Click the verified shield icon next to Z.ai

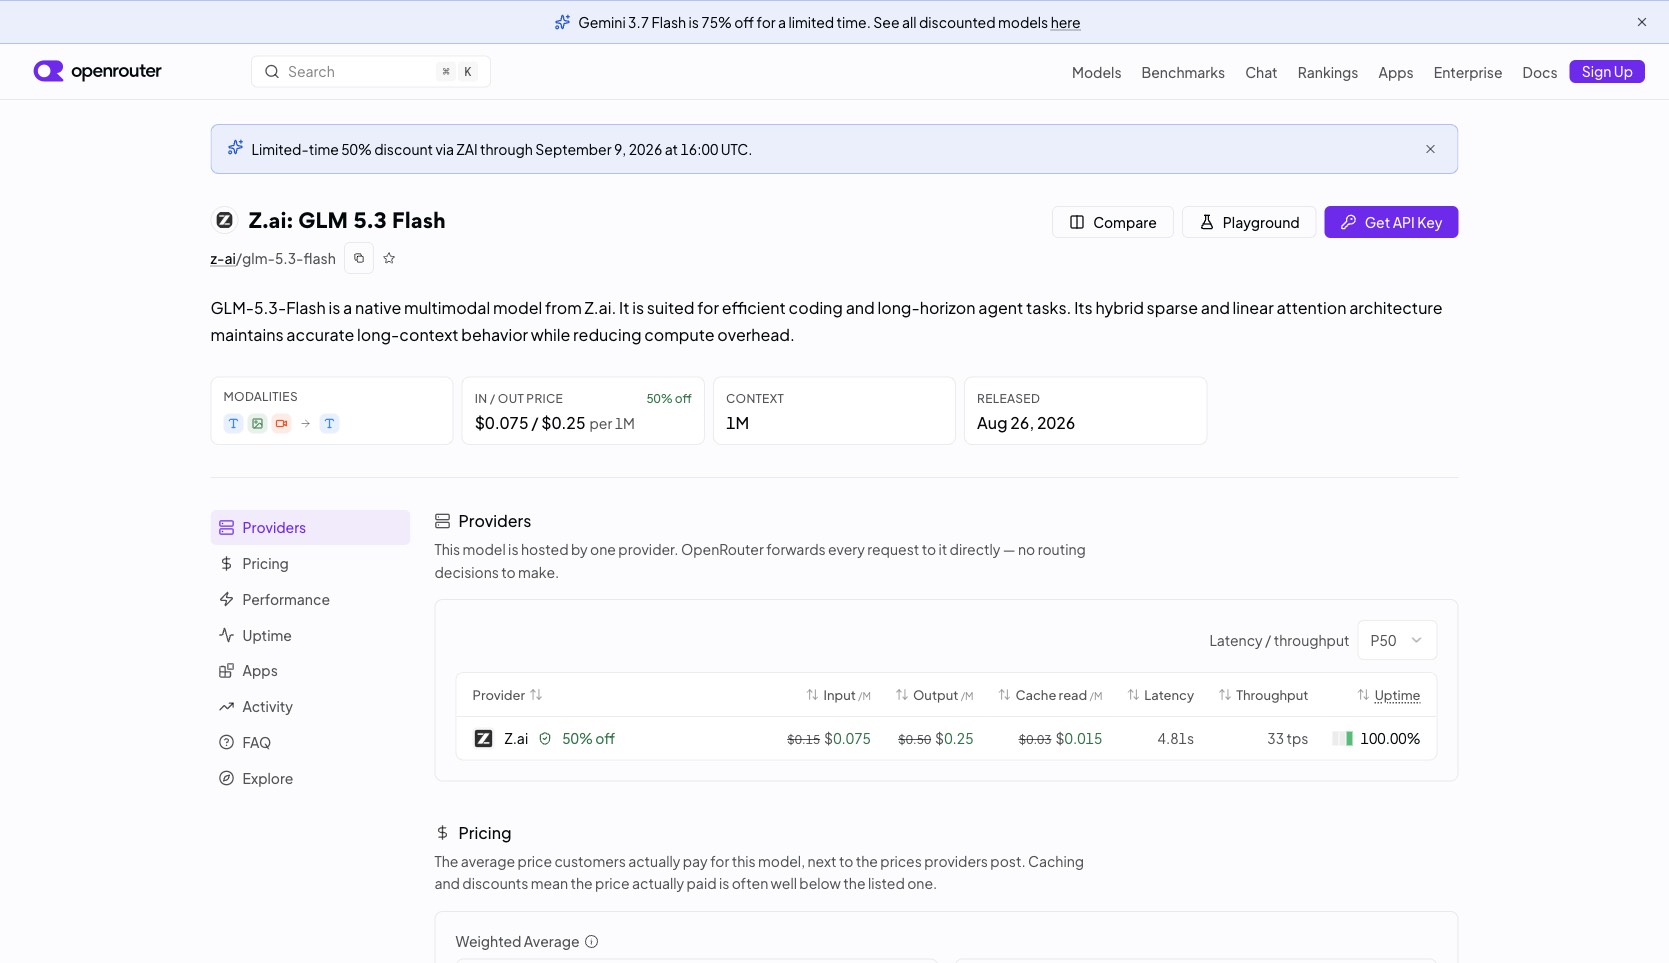pos(545,738)
